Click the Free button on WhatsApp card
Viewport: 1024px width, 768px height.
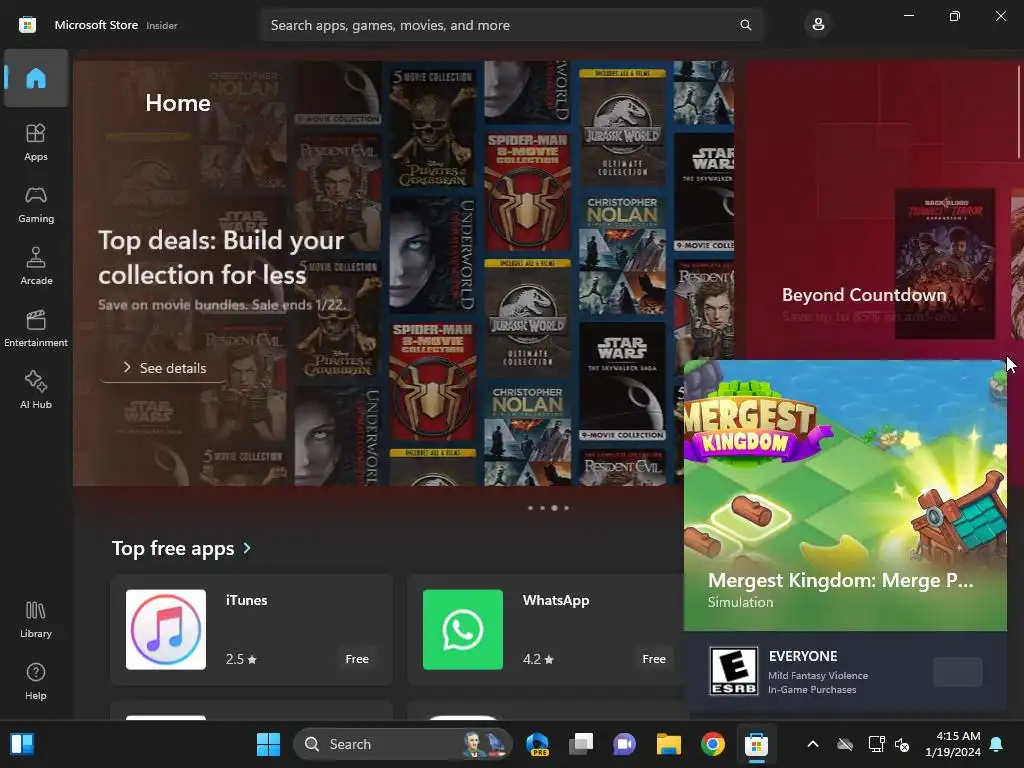pyautogui.click(x=654, y=659)
